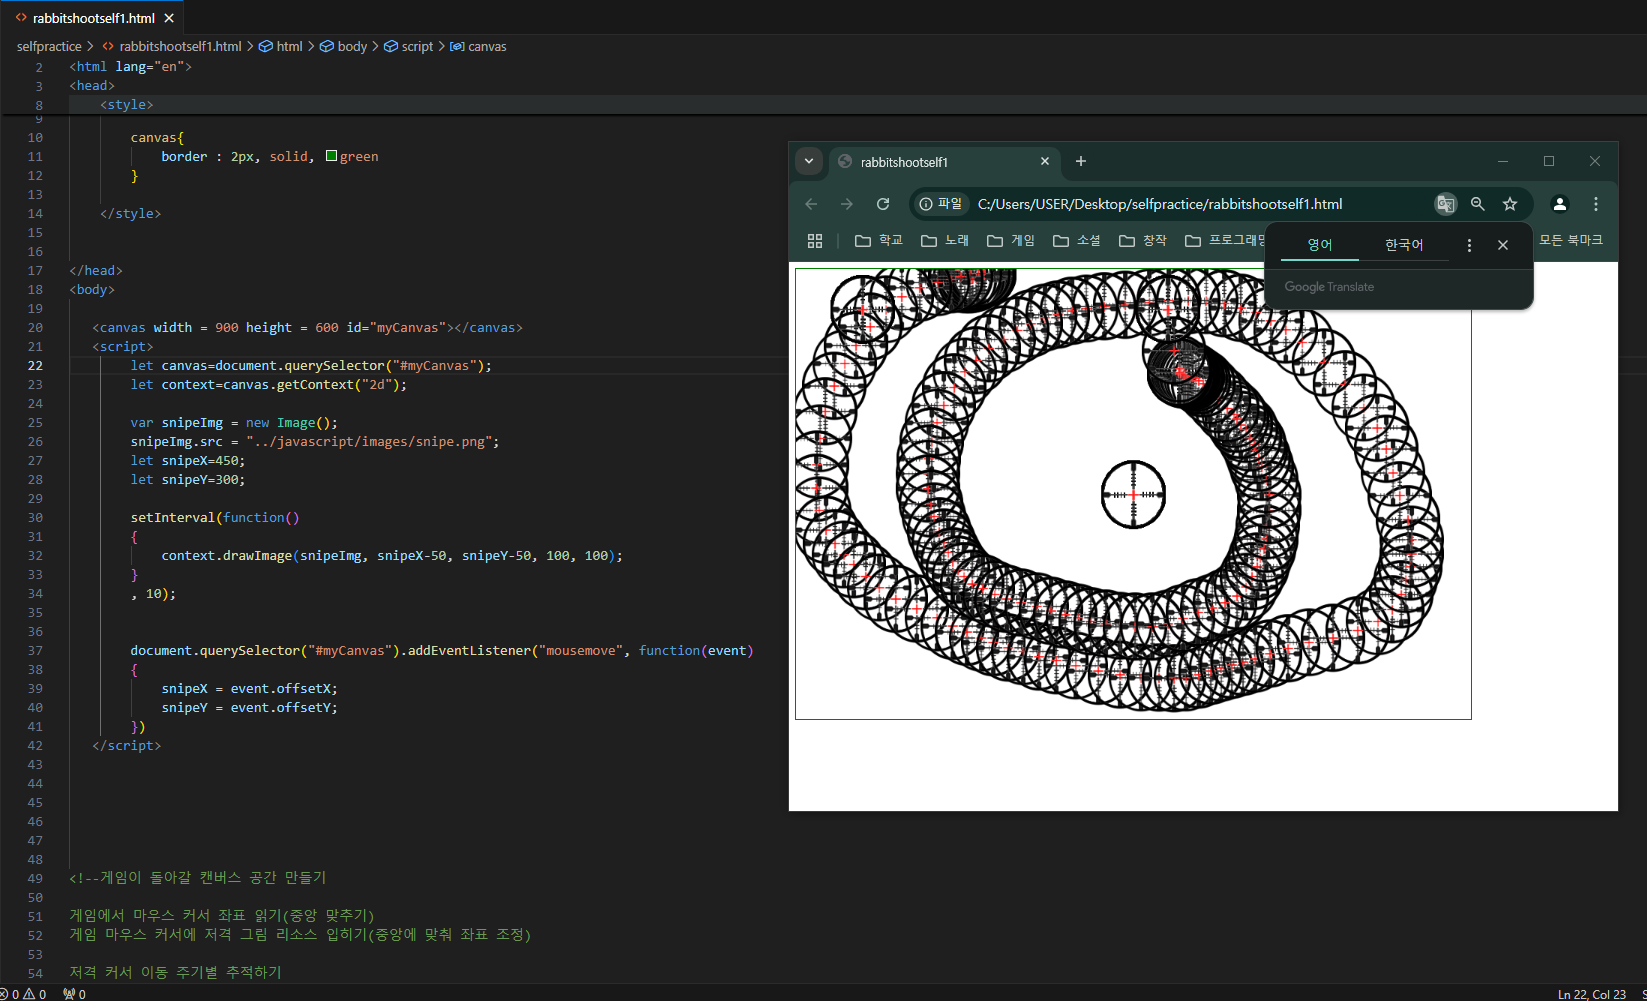The height and width of the screenshot is (1001, 1647).
Task: Open the 학교 bookmark folder
Action: tap(879, 241)
